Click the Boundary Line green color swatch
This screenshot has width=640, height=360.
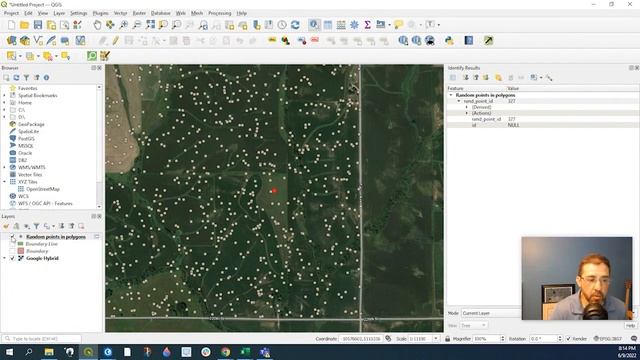click(21, 244)
